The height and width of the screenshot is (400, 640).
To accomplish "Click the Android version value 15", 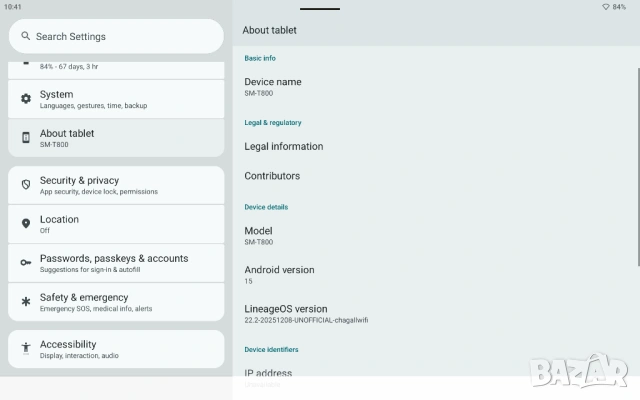I will (248, 281).
